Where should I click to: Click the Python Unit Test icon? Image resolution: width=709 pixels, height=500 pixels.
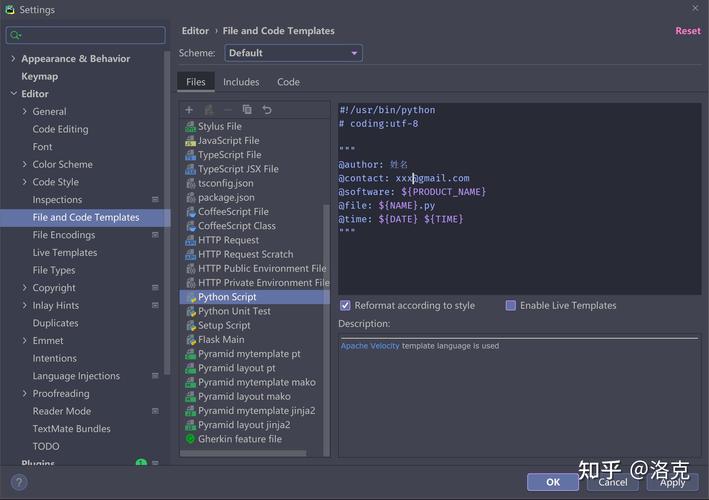(190, 311)
